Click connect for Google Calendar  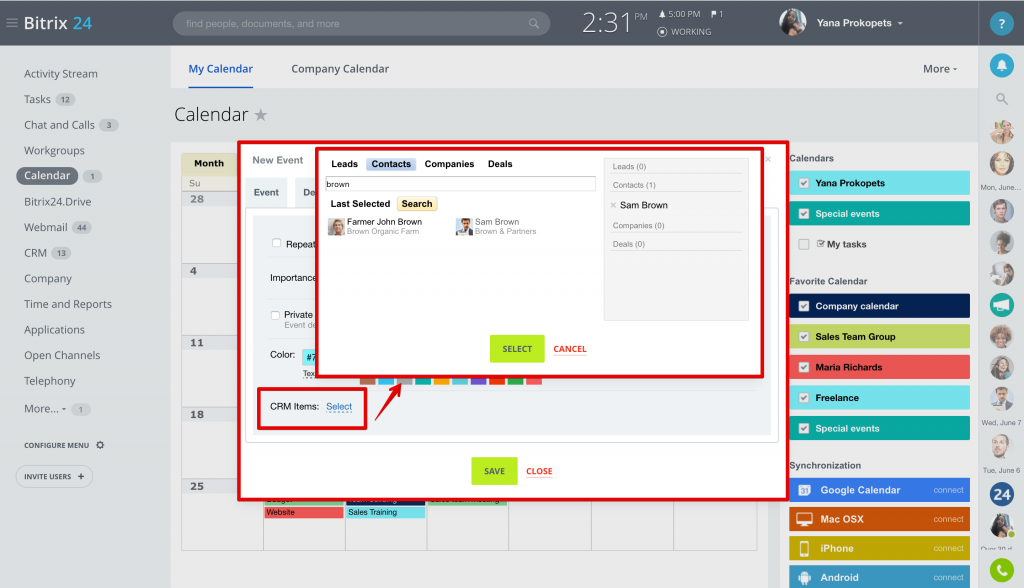[x=948, y=490]
